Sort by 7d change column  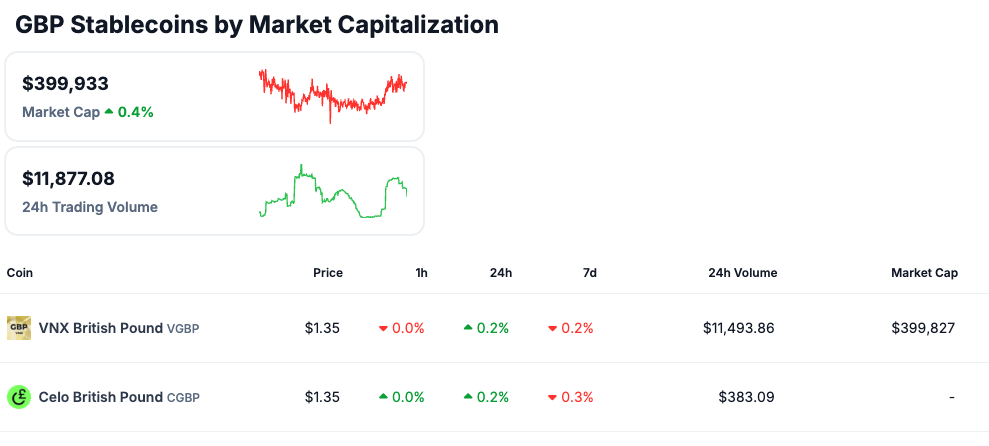coord(588,273)
